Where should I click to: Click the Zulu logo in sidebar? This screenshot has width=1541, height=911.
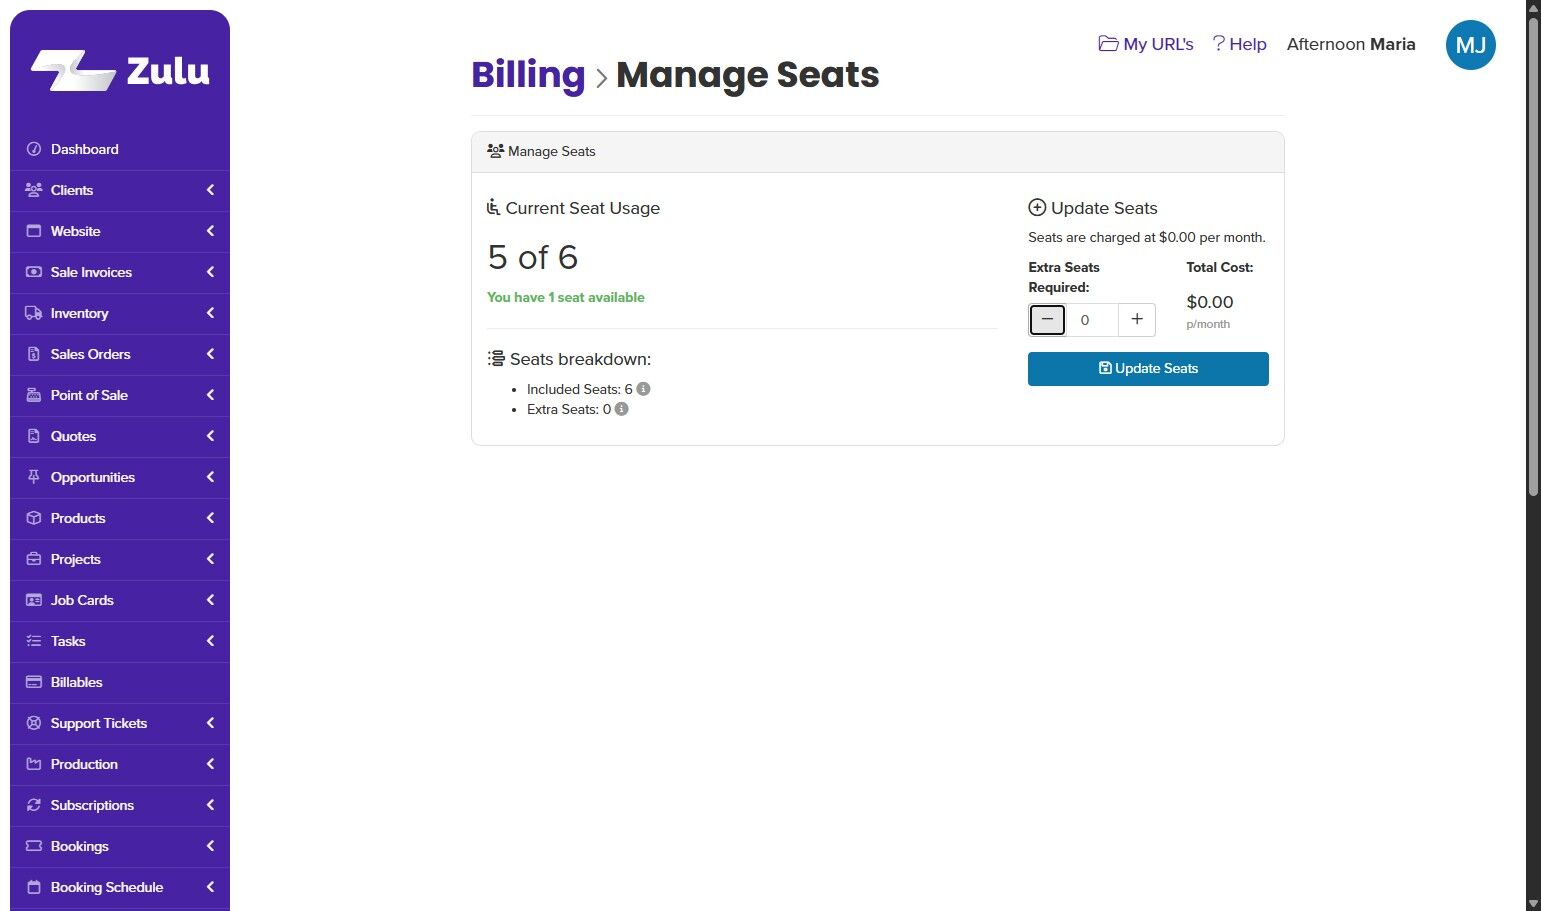pos(120,70)
